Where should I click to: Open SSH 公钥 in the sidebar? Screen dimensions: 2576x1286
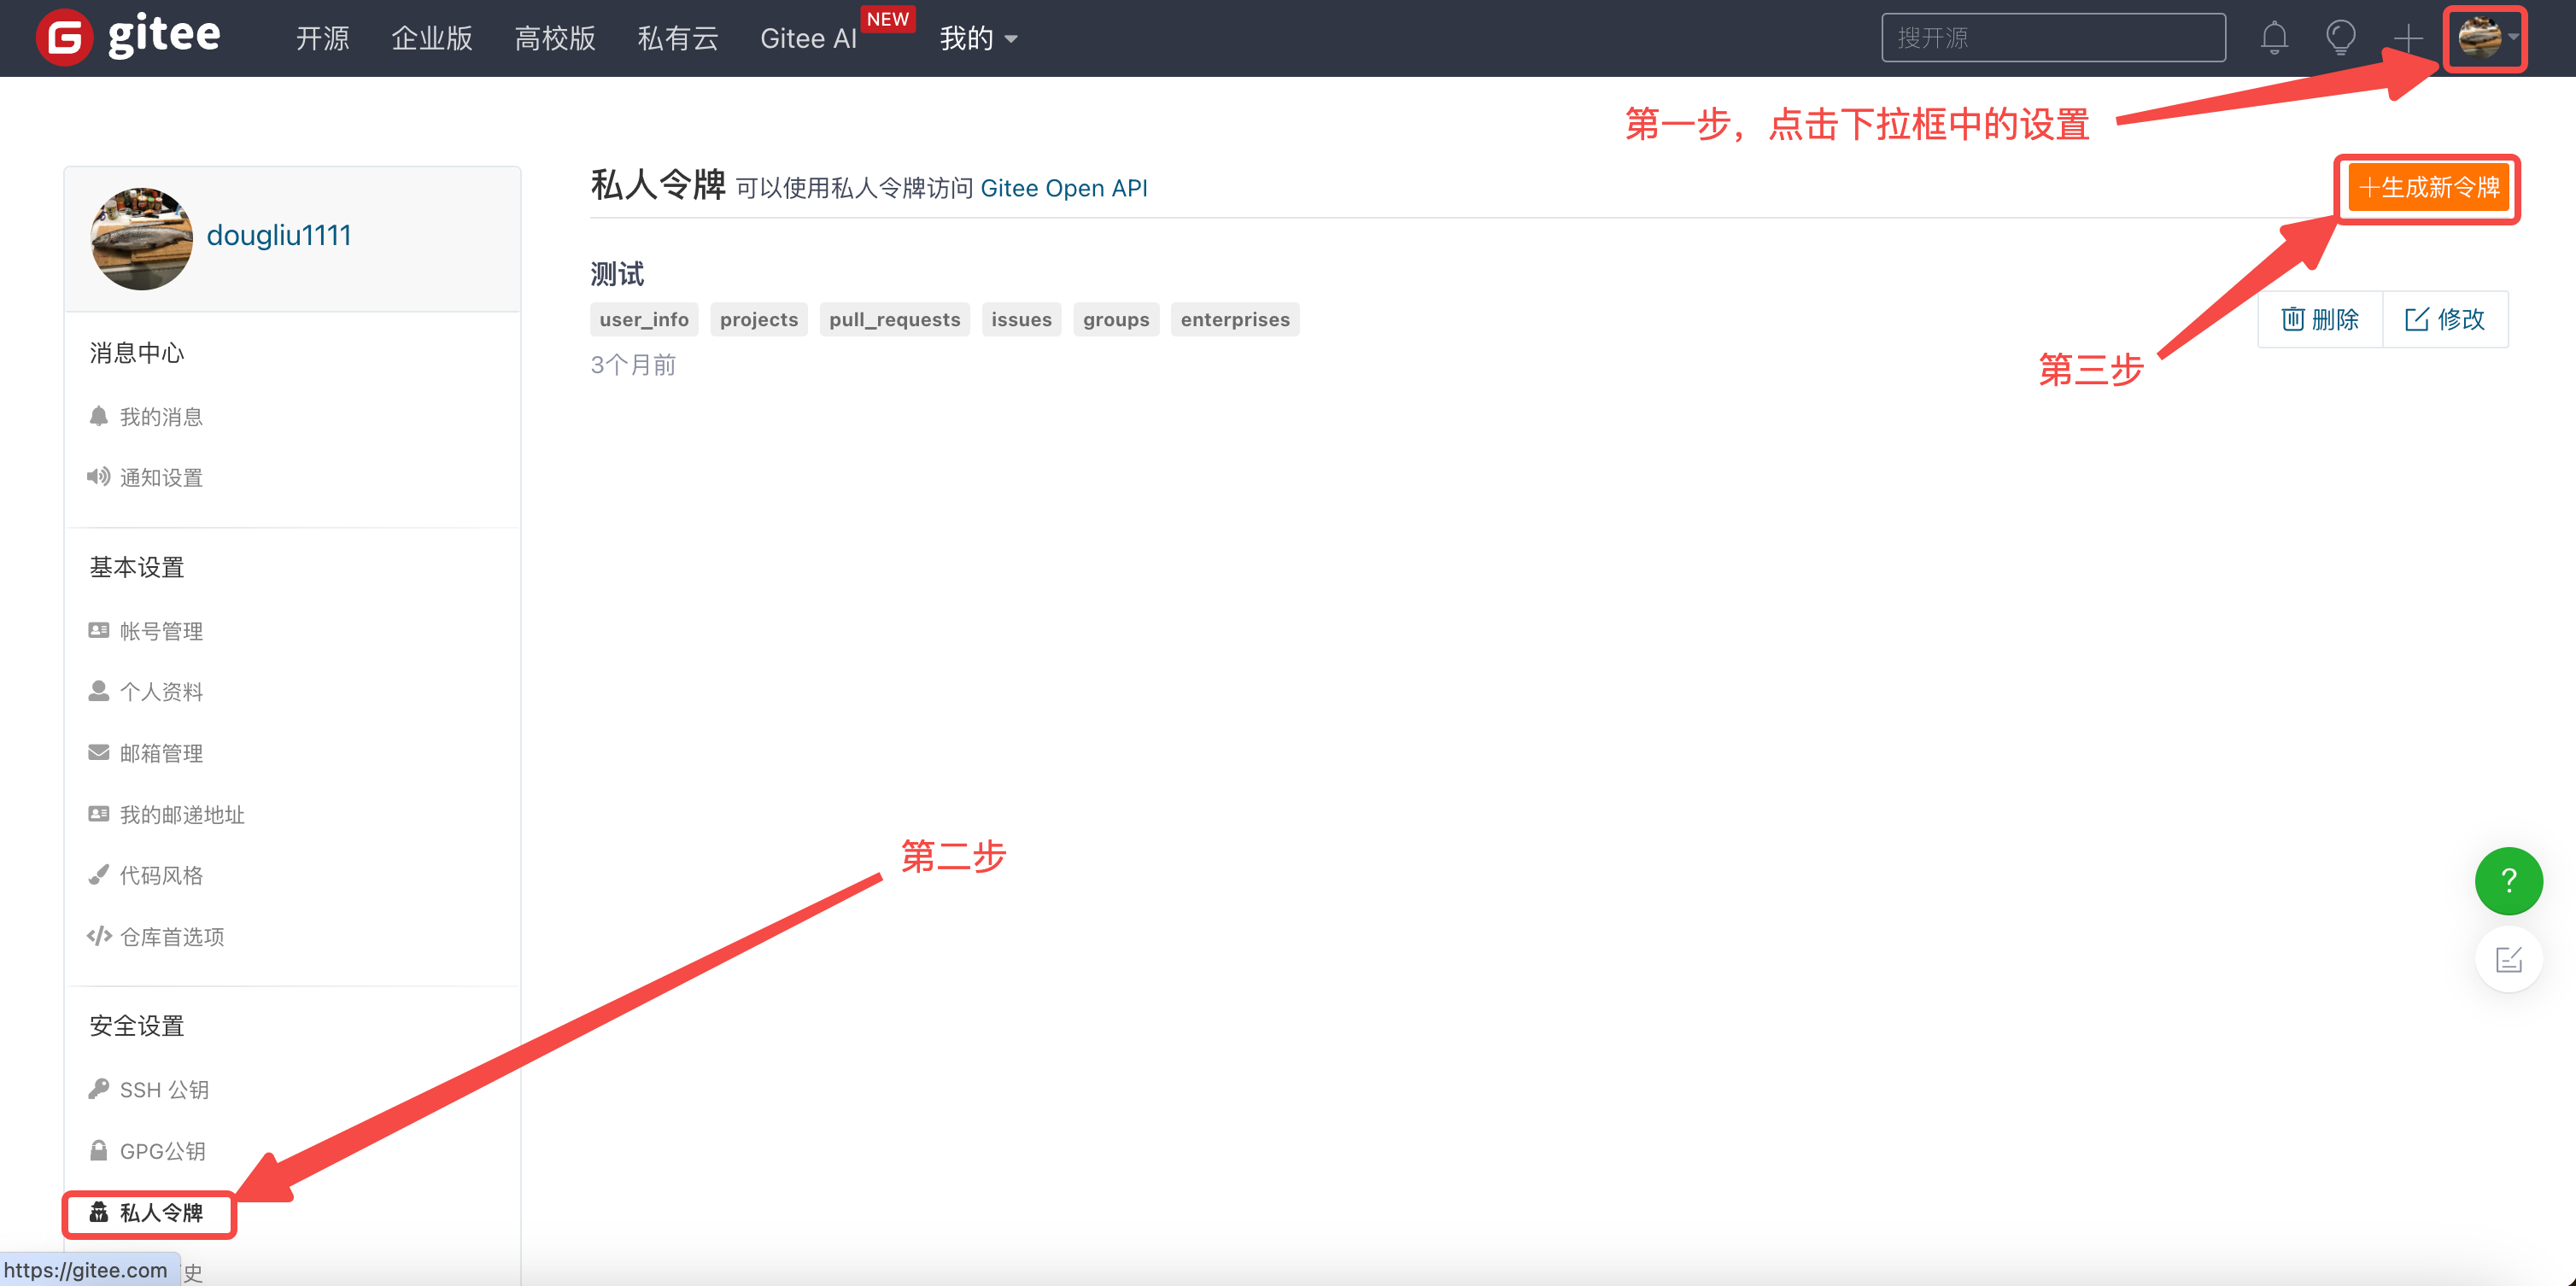coord(149,1090)
